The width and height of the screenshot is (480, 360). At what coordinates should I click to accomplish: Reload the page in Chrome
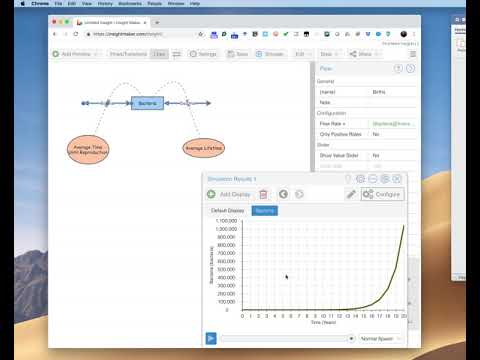[x=76, y=34]
